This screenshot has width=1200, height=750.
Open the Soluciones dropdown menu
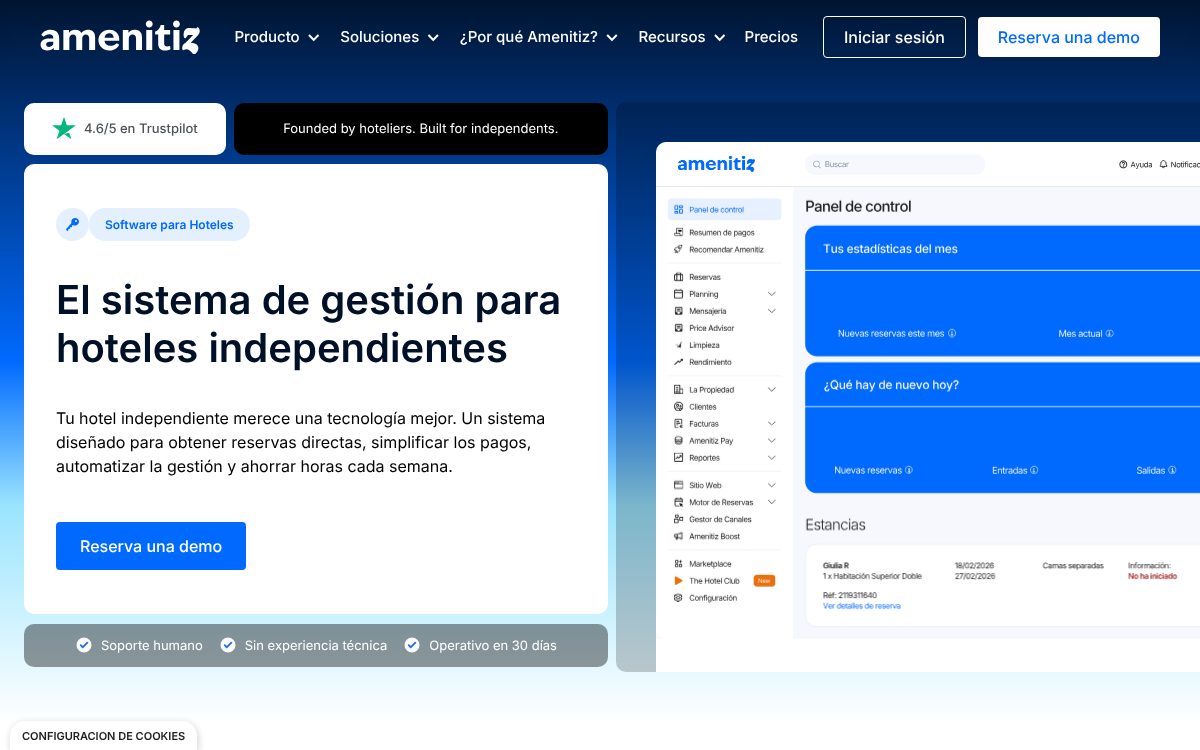click(x=390, y=37)
